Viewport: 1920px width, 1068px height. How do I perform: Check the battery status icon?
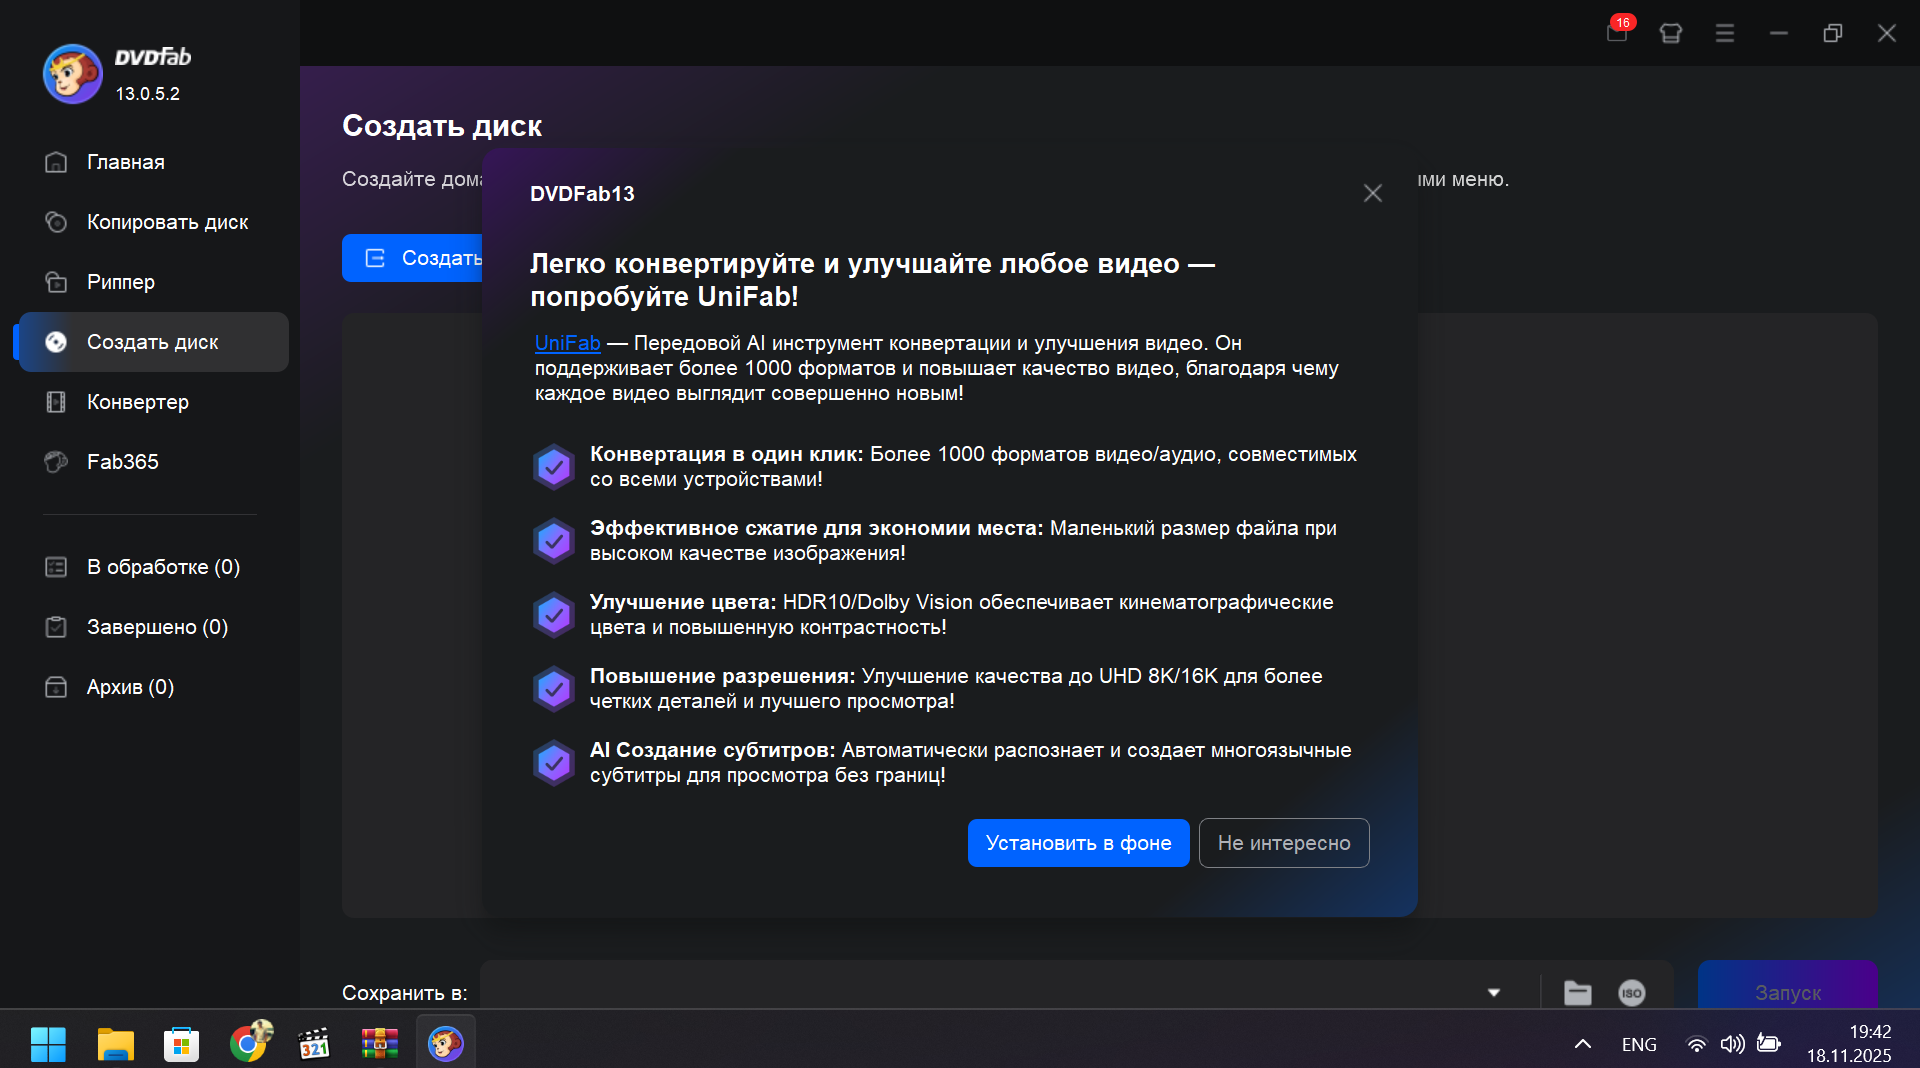[x=1769, y=1044]
